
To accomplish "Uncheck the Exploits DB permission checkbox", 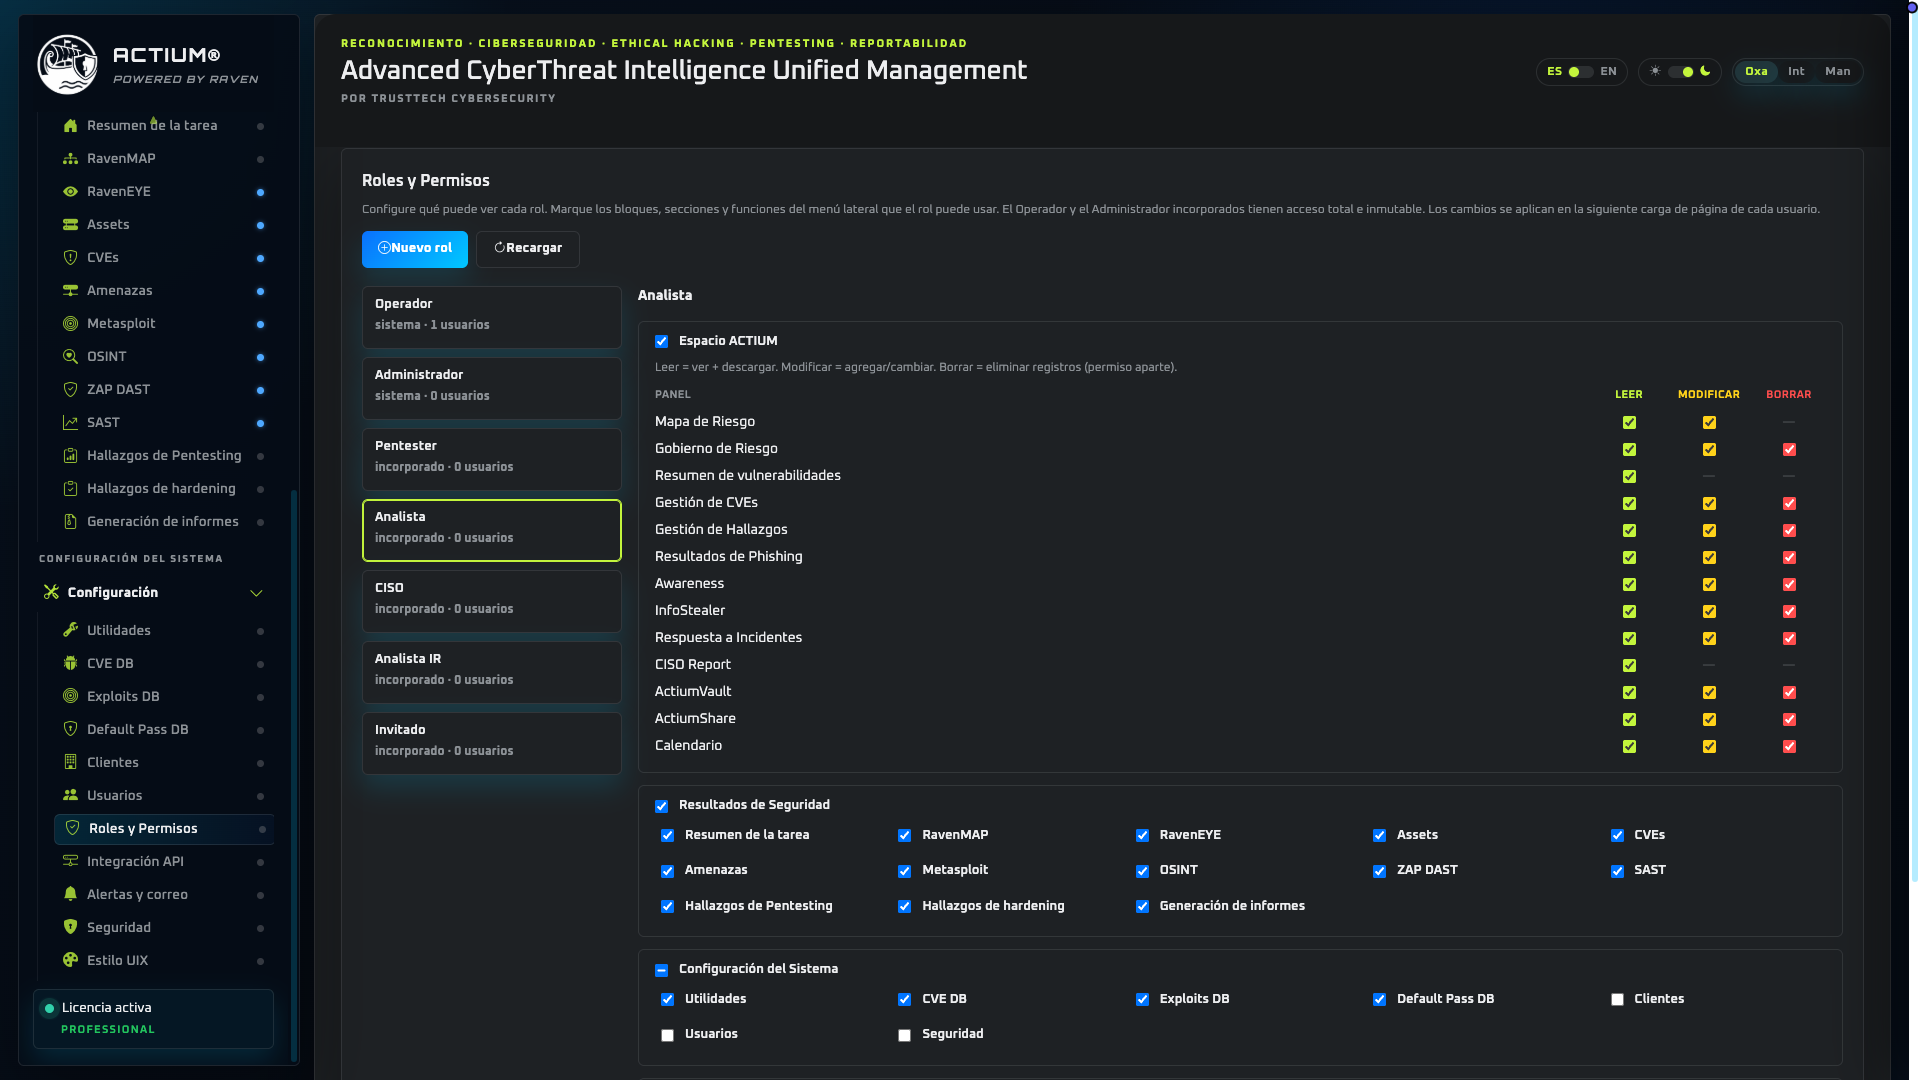I will click(x=1142, y=1000).
